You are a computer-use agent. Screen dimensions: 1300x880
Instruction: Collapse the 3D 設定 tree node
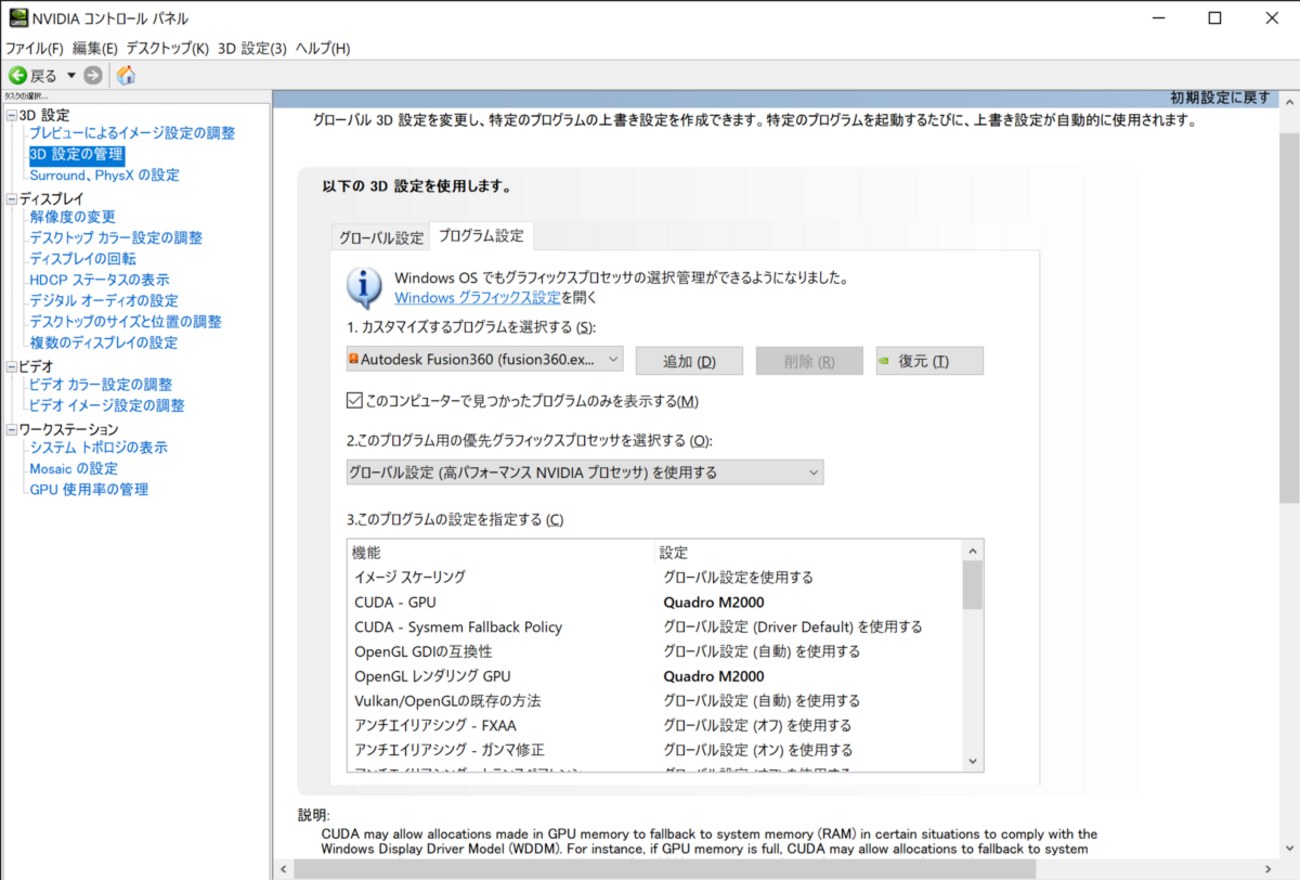(11, 116)
